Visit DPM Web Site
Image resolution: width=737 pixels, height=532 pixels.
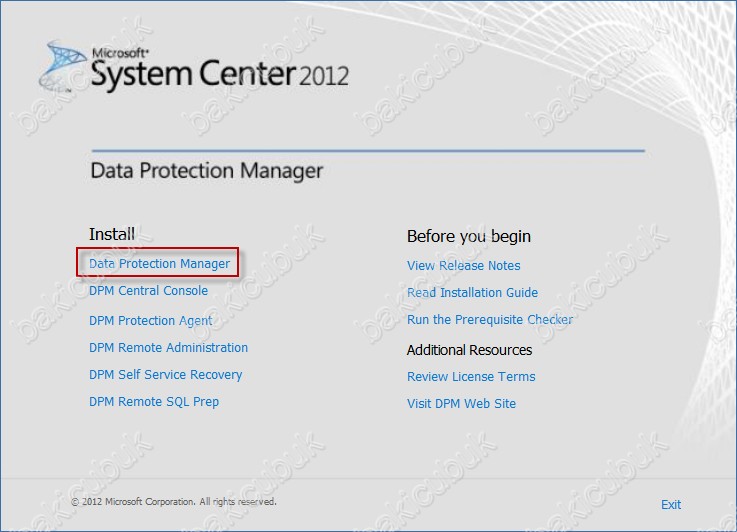(461, 404)
